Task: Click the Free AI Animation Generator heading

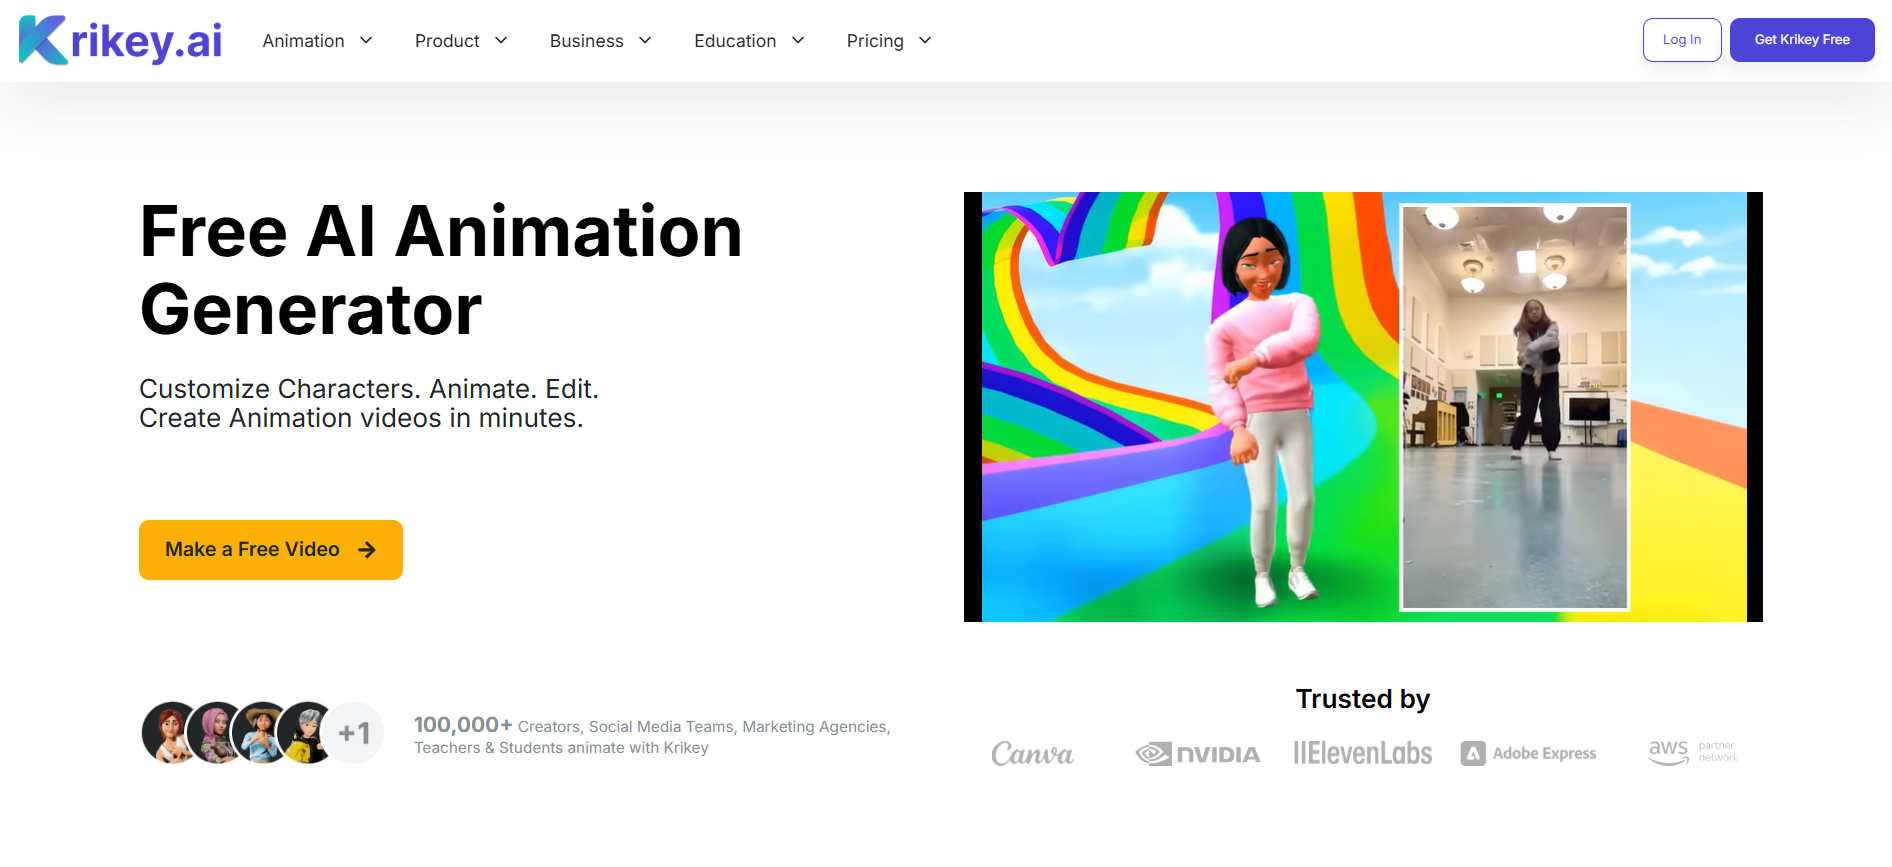Action: [x=441, y=270]
